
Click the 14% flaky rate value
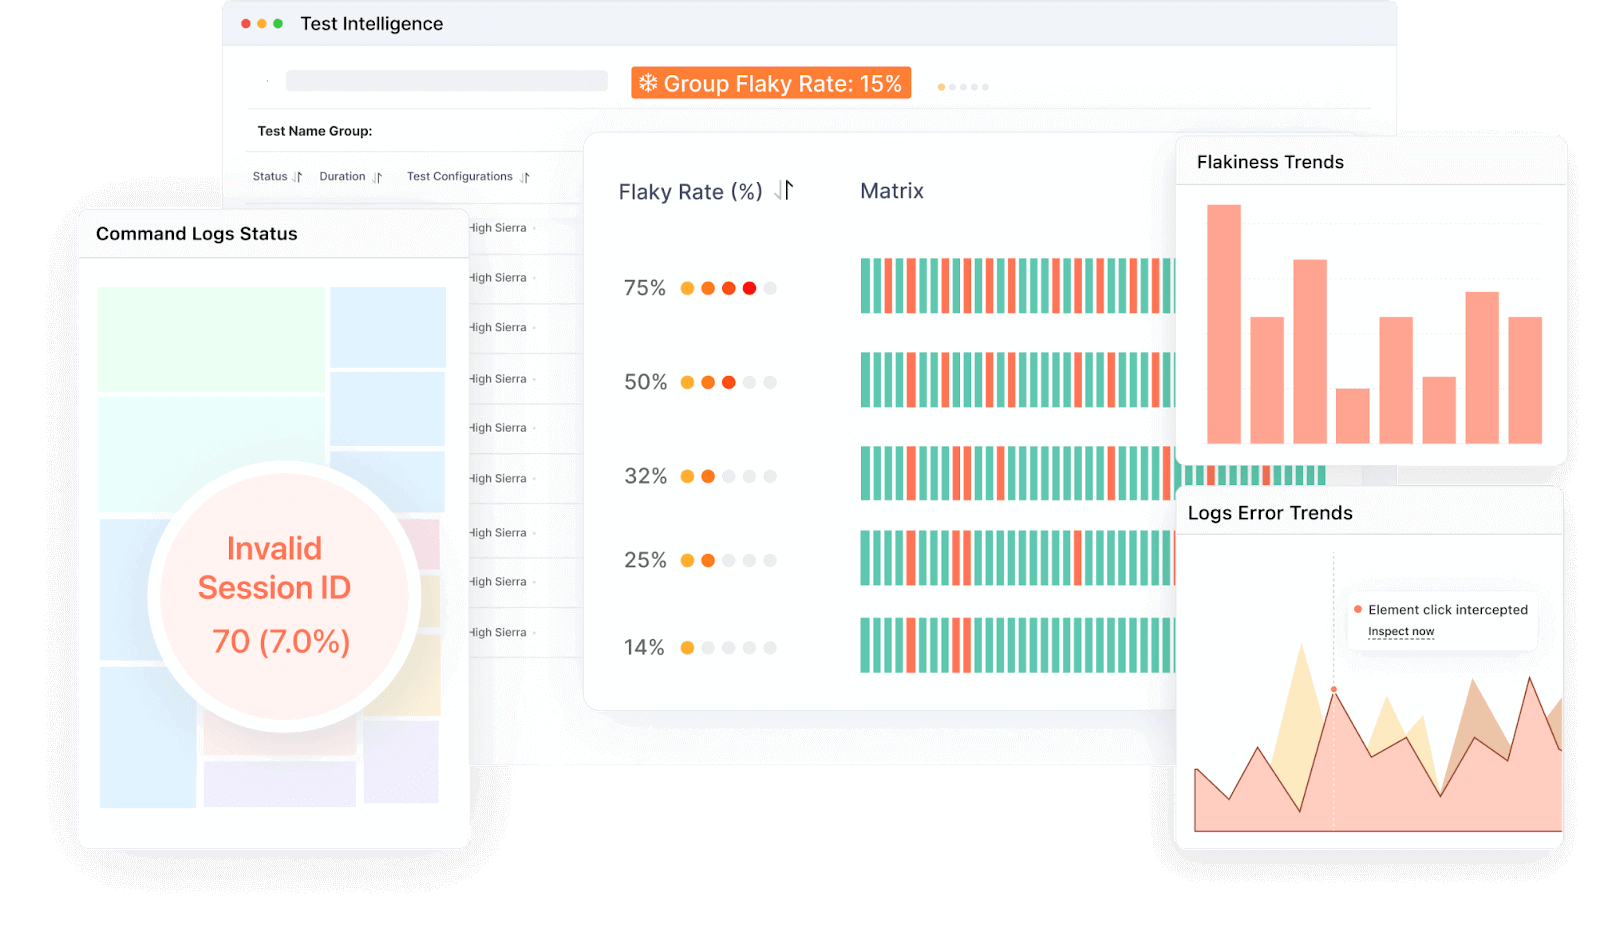(644, 647)
